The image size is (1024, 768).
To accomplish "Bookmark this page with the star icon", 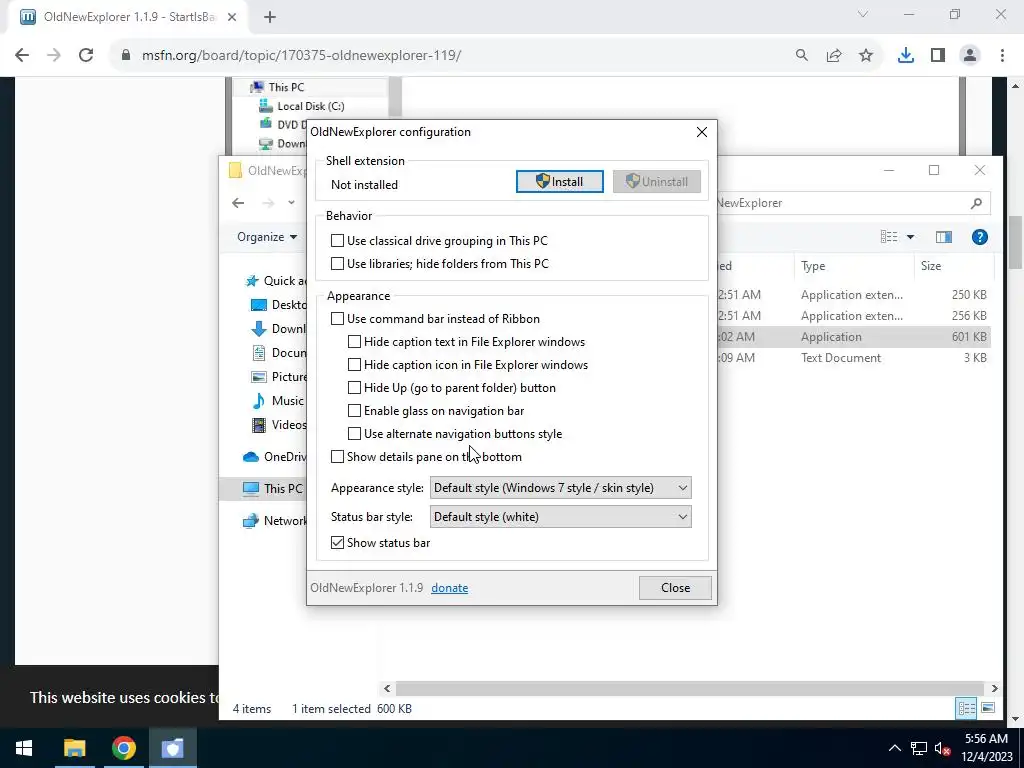I will click(866, 56).
